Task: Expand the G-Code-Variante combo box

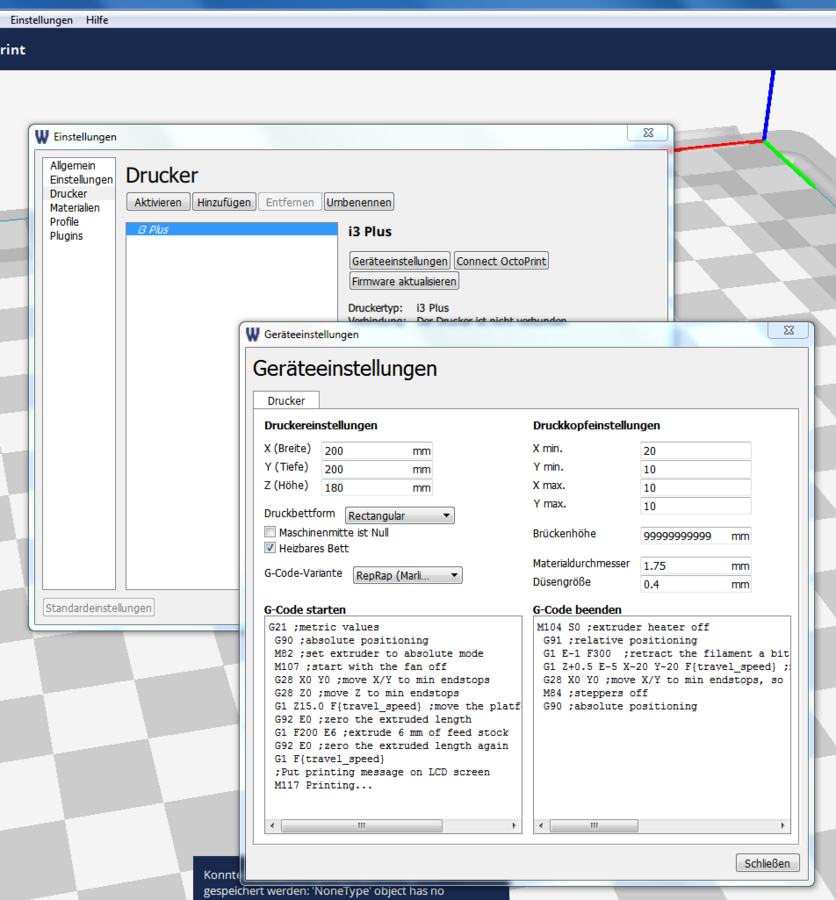Action: (x=408, y=575)
